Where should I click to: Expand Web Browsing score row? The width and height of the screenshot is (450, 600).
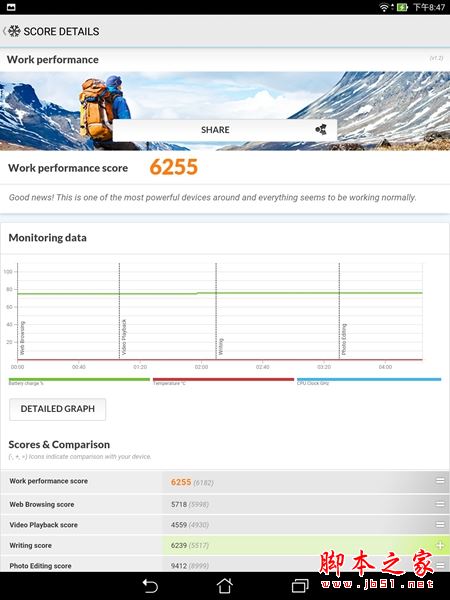coord(440,504)
